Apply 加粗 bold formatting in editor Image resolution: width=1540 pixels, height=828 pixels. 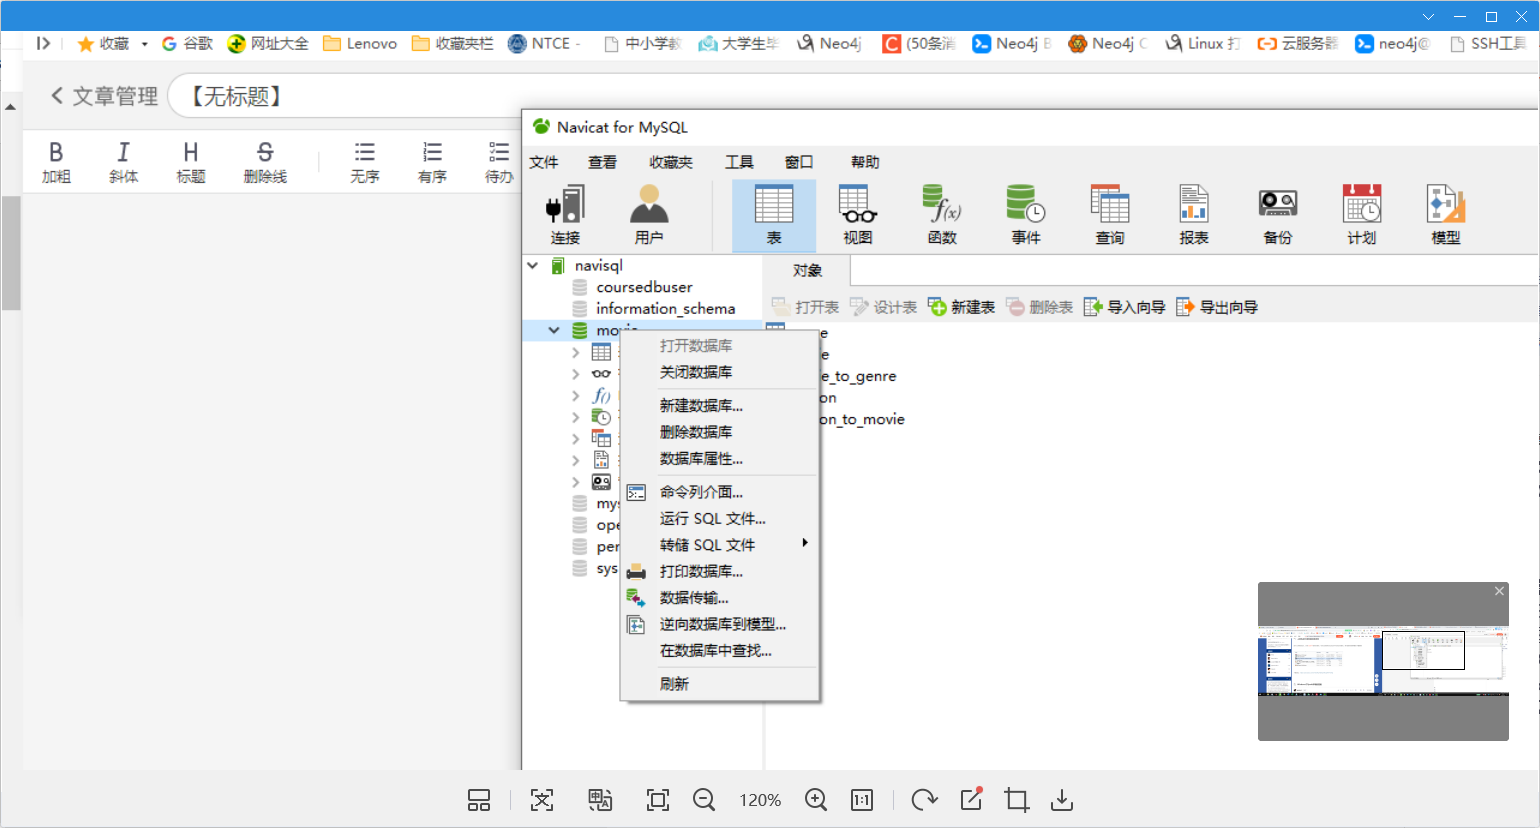(x=56, y=162)
